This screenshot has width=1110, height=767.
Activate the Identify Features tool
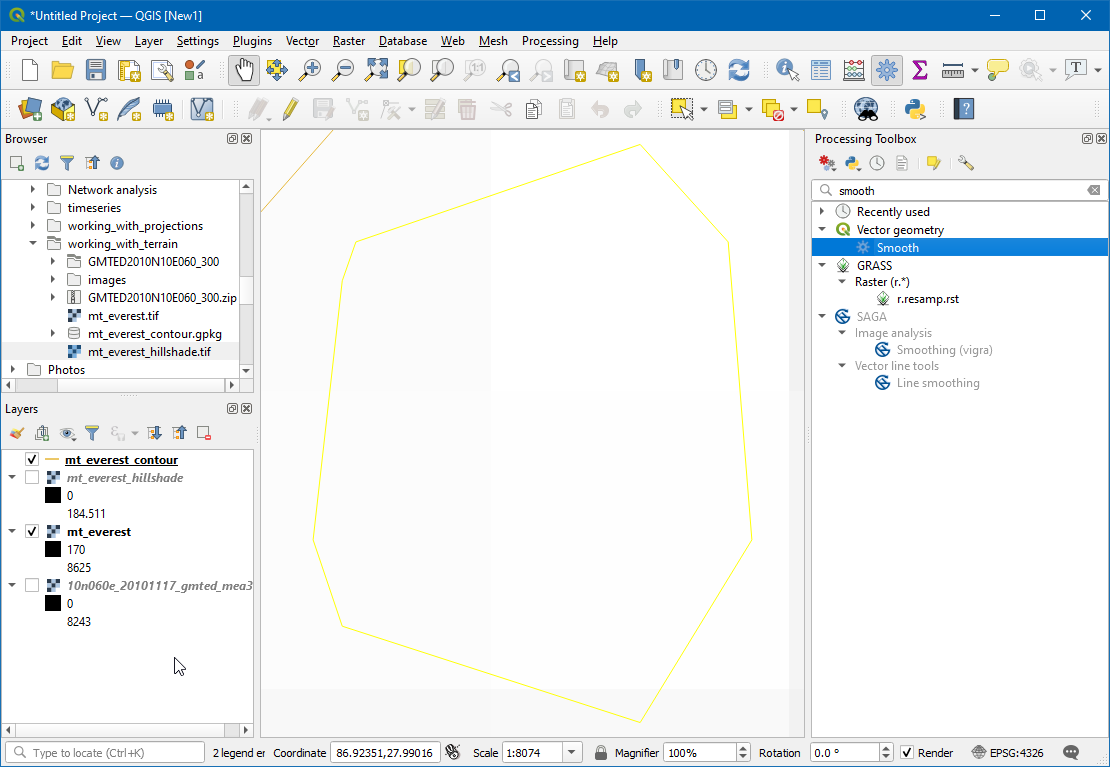click(788, 70)
